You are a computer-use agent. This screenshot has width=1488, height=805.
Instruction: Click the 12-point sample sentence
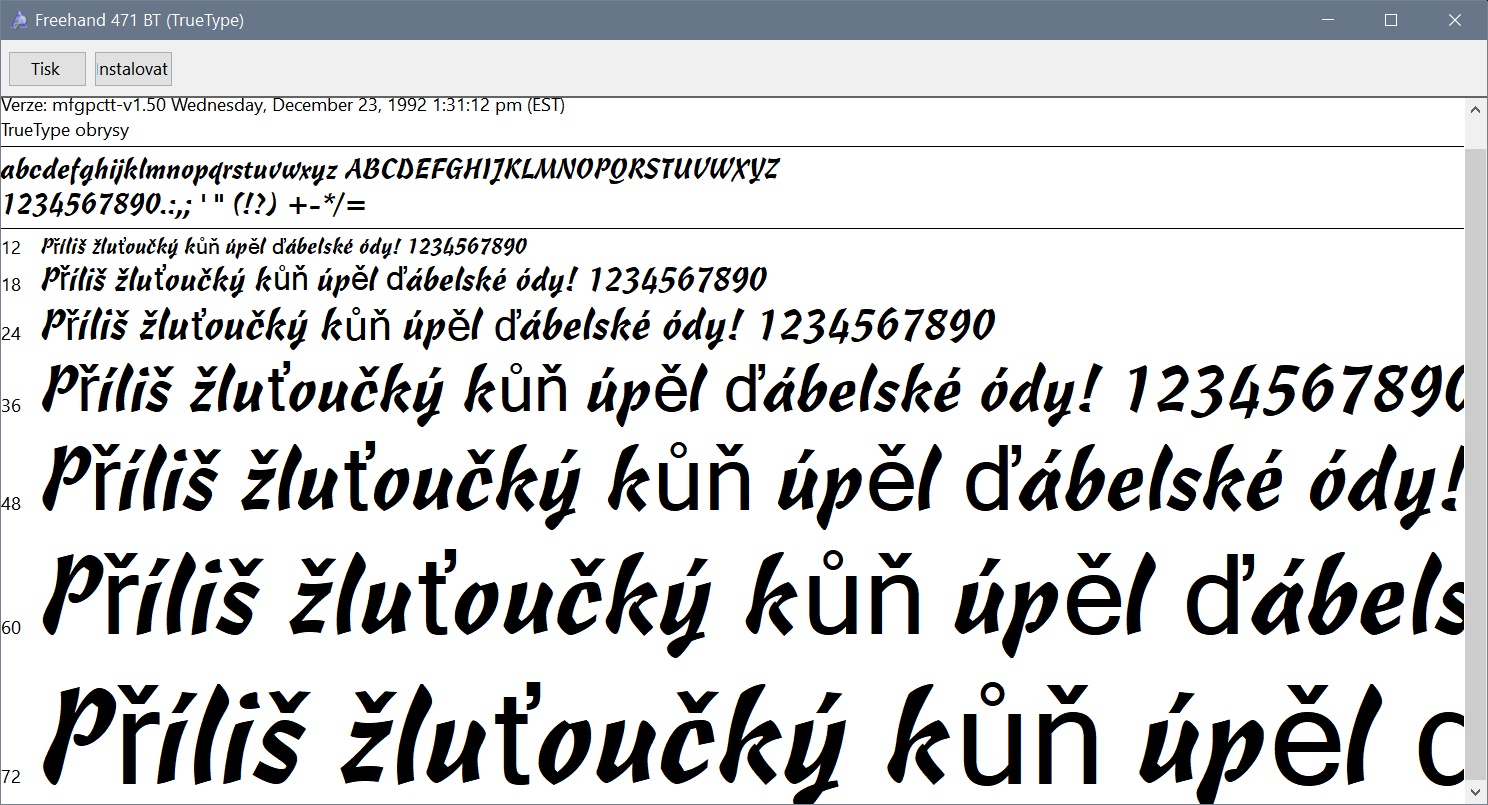pyautogui.click(x=284, y=246)
